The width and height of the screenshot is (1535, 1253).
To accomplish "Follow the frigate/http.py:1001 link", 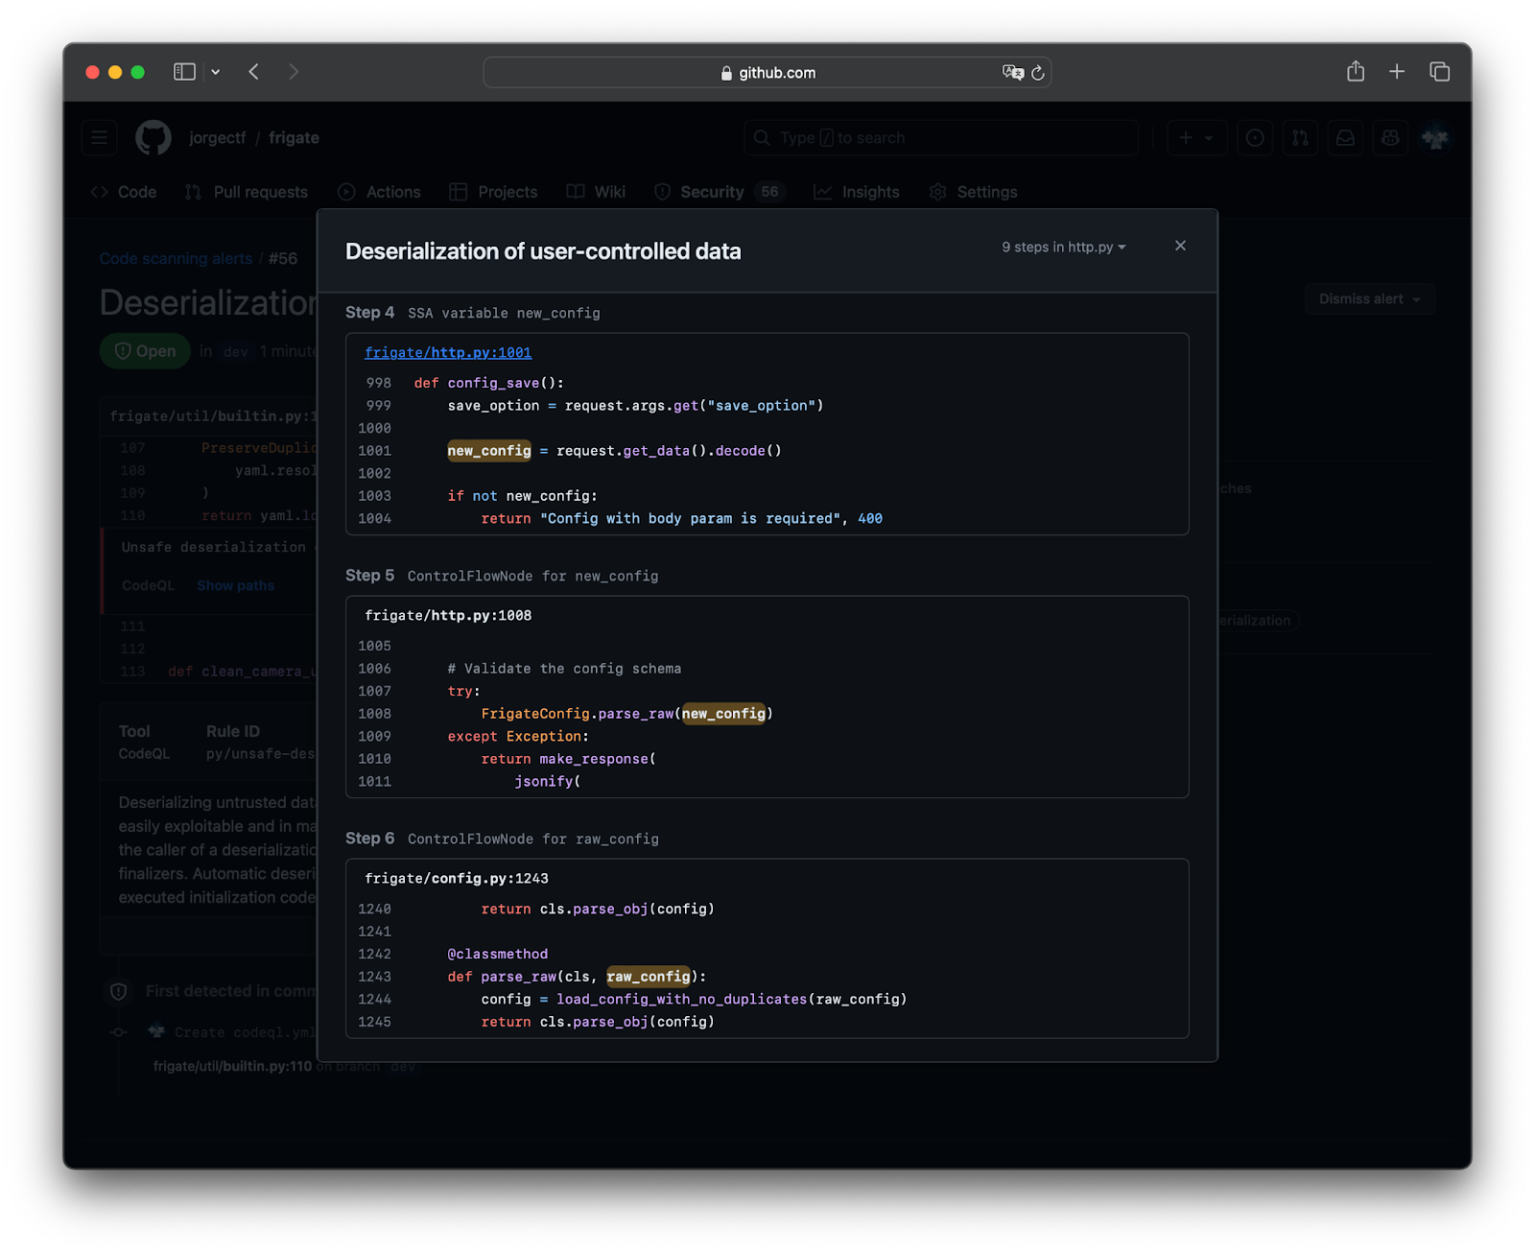I will tap(447, 352).
